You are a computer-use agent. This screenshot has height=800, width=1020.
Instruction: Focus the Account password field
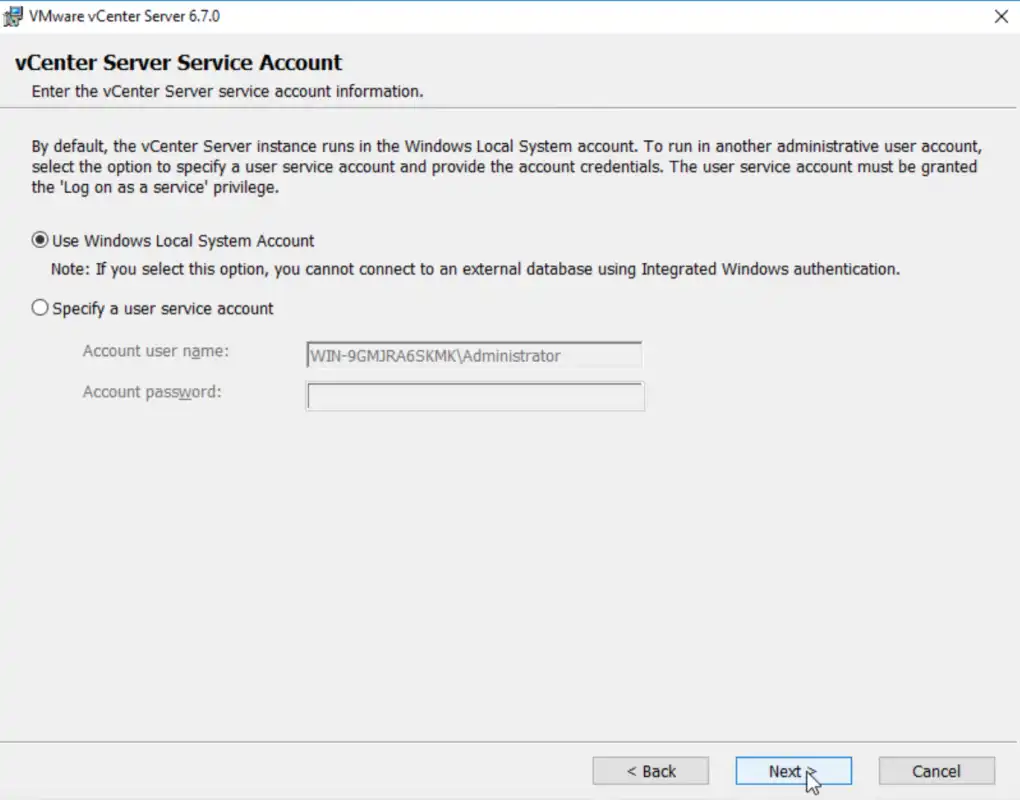point(476,396)
